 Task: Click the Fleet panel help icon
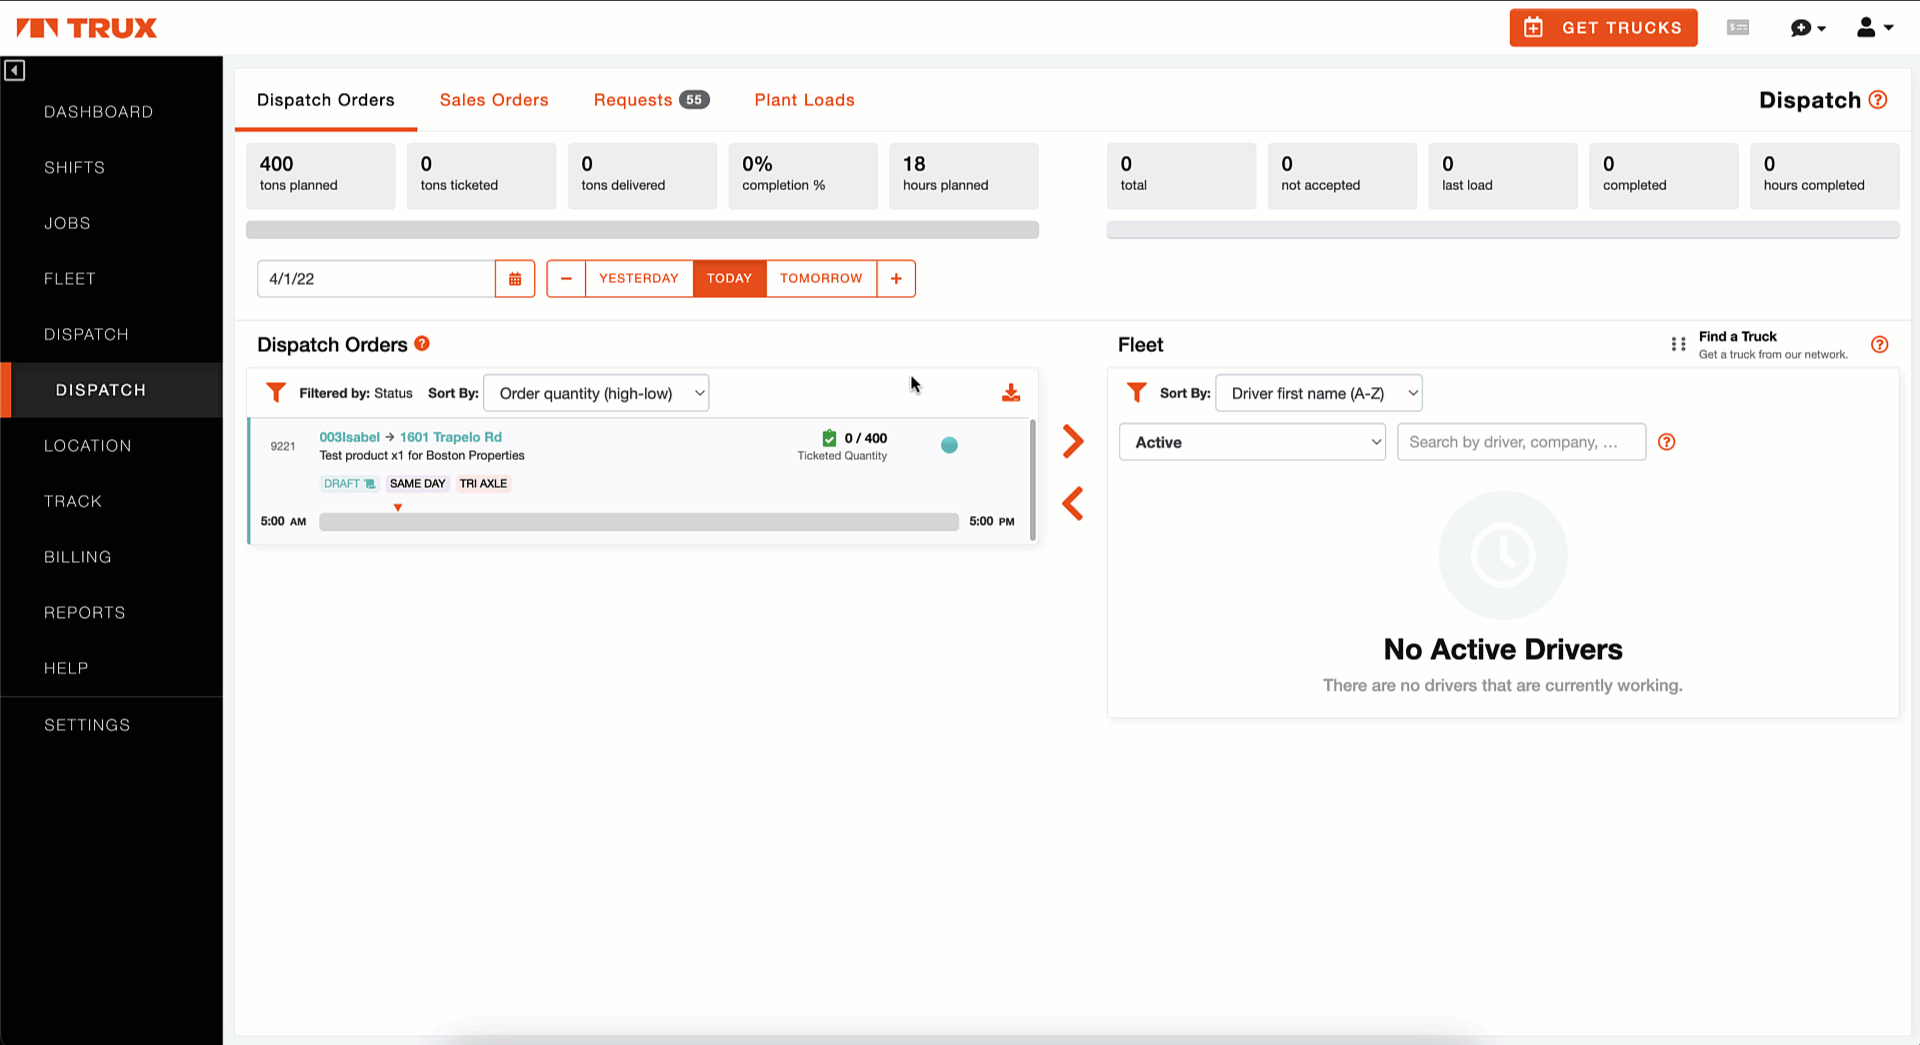click(1880, 345)
